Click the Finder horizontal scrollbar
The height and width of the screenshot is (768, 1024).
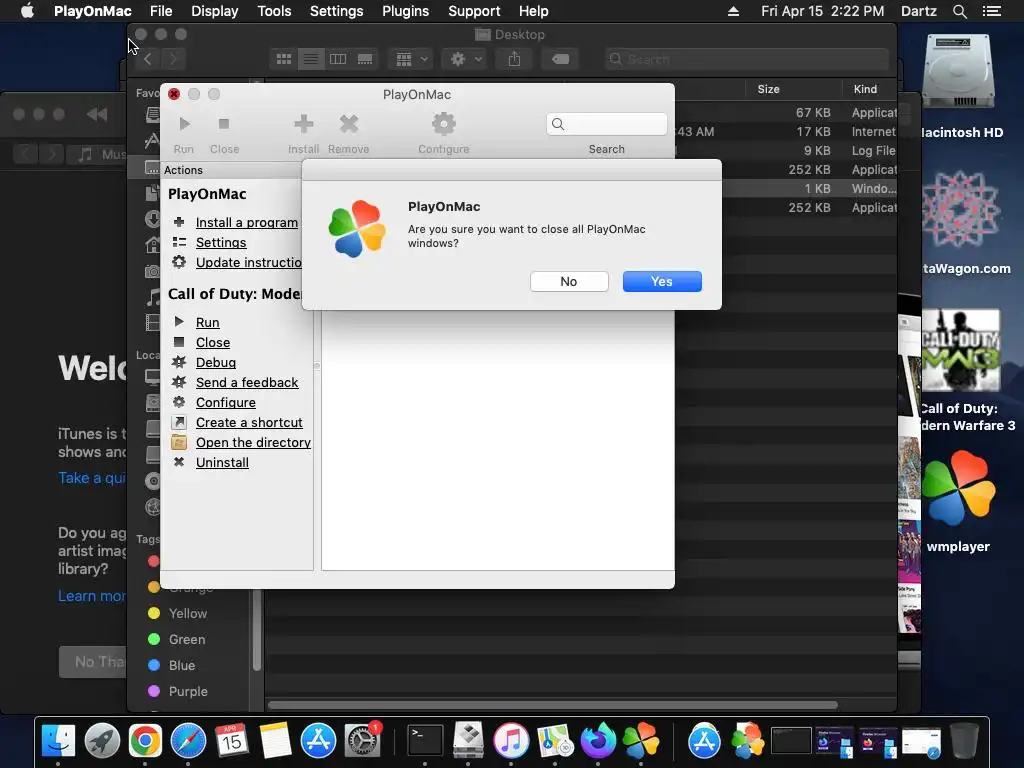click(x=552, y=705)
